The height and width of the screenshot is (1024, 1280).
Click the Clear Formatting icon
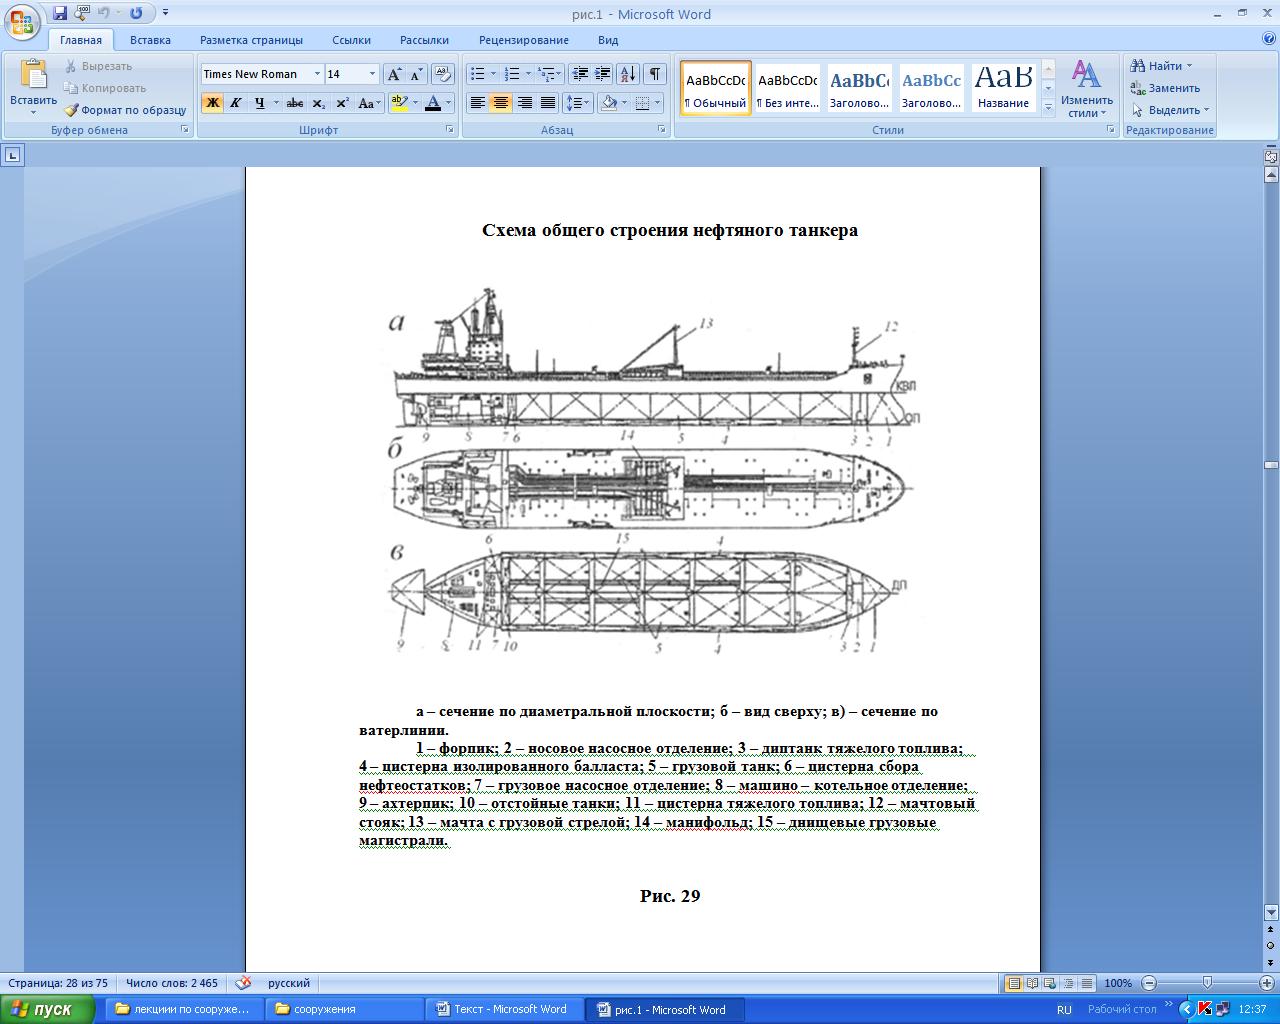point(443,74)
